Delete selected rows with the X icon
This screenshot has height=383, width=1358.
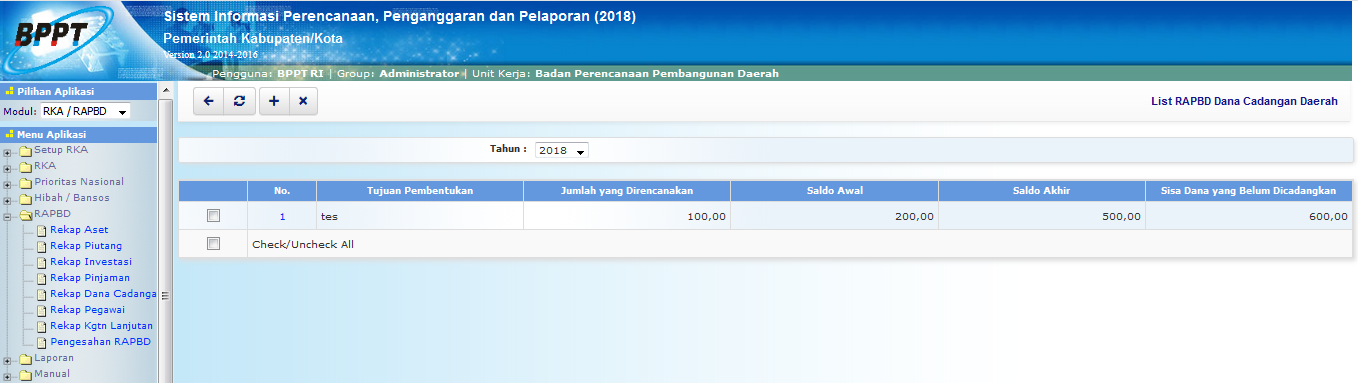pos(303,101)
